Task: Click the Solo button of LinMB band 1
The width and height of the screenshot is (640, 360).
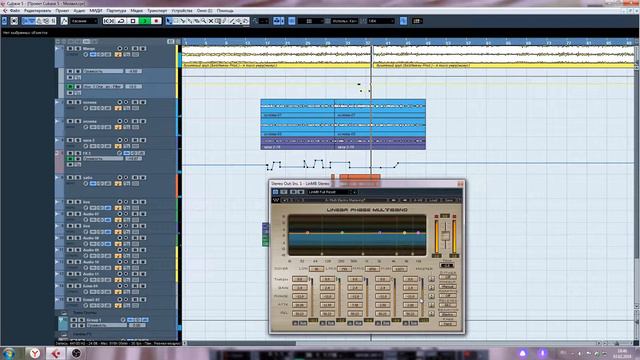Action: pyautogui.click(x=295, y=323)
